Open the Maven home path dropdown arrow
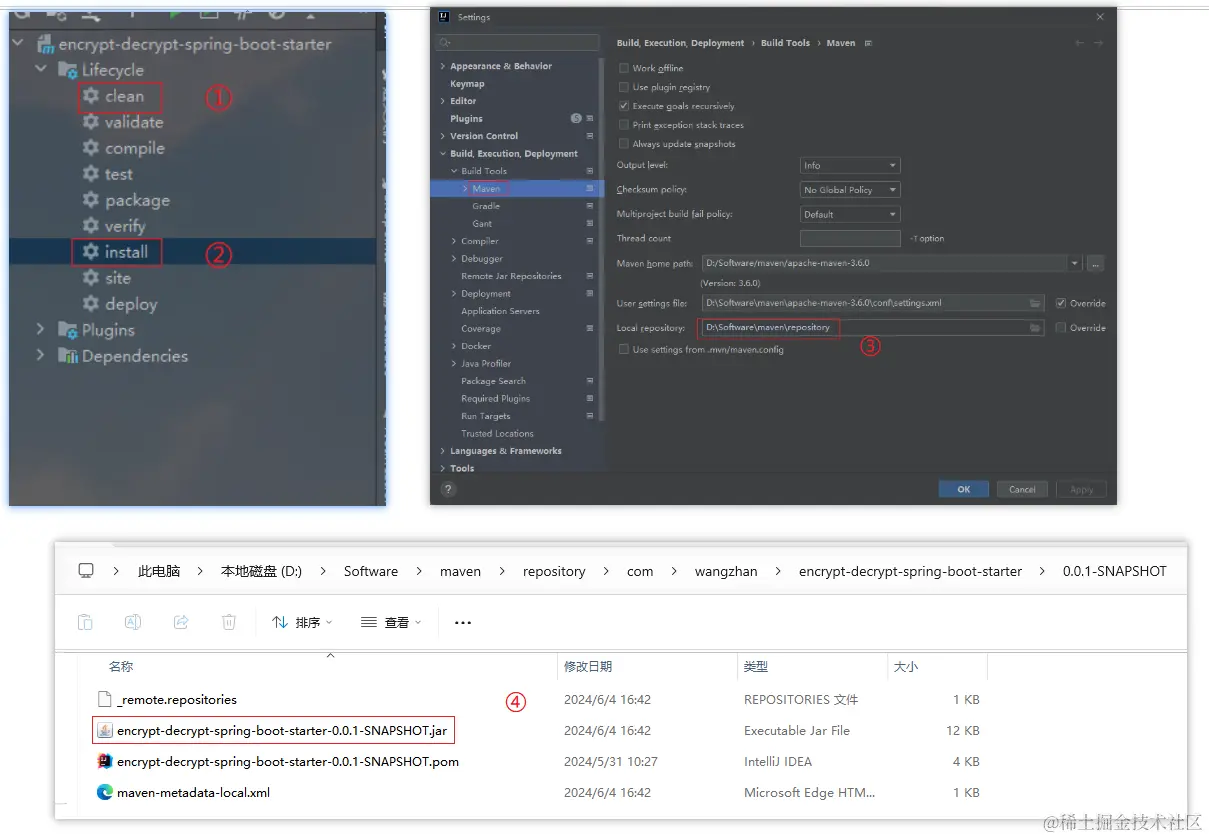1209x839 pixels. point(1075,264)
